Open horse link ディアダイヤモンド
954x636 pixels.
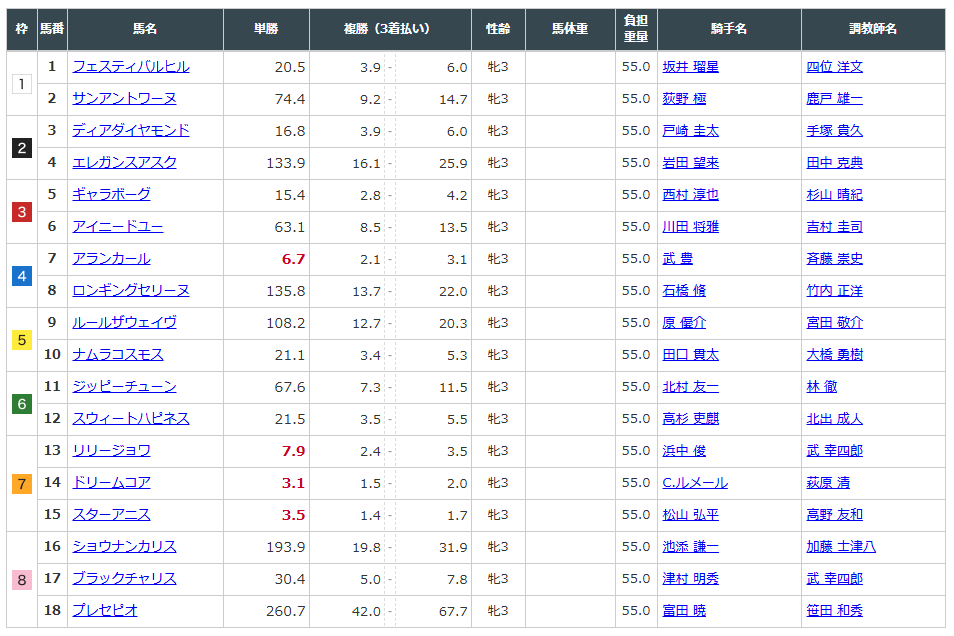pos(130,131)
